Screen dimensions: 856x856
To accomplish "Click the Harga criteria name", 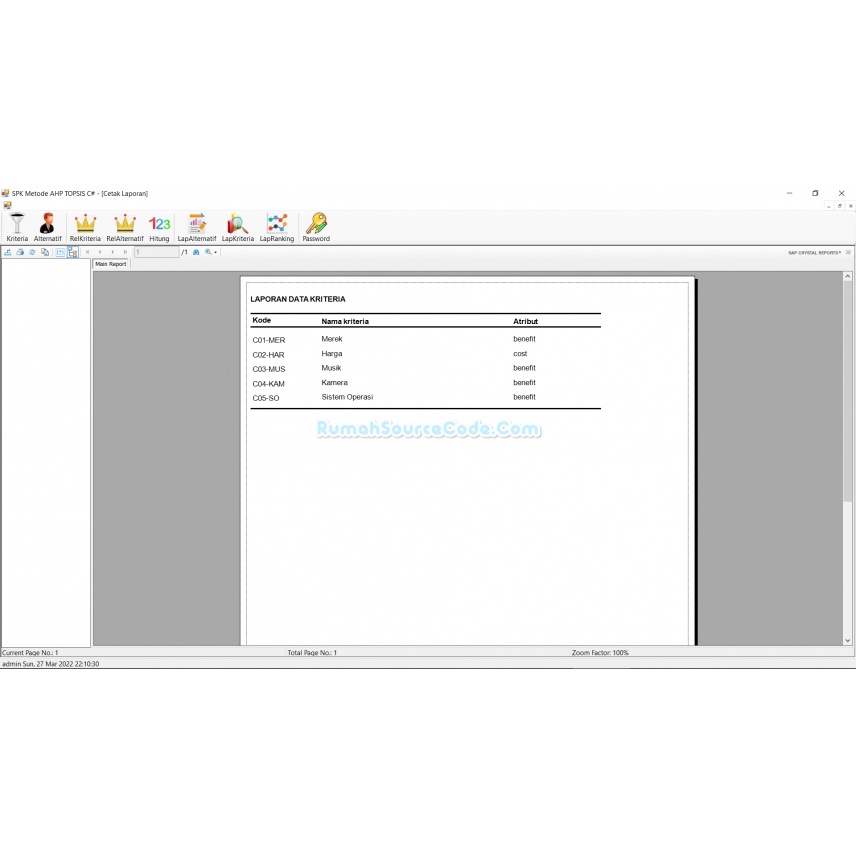I will pos(331,354).
